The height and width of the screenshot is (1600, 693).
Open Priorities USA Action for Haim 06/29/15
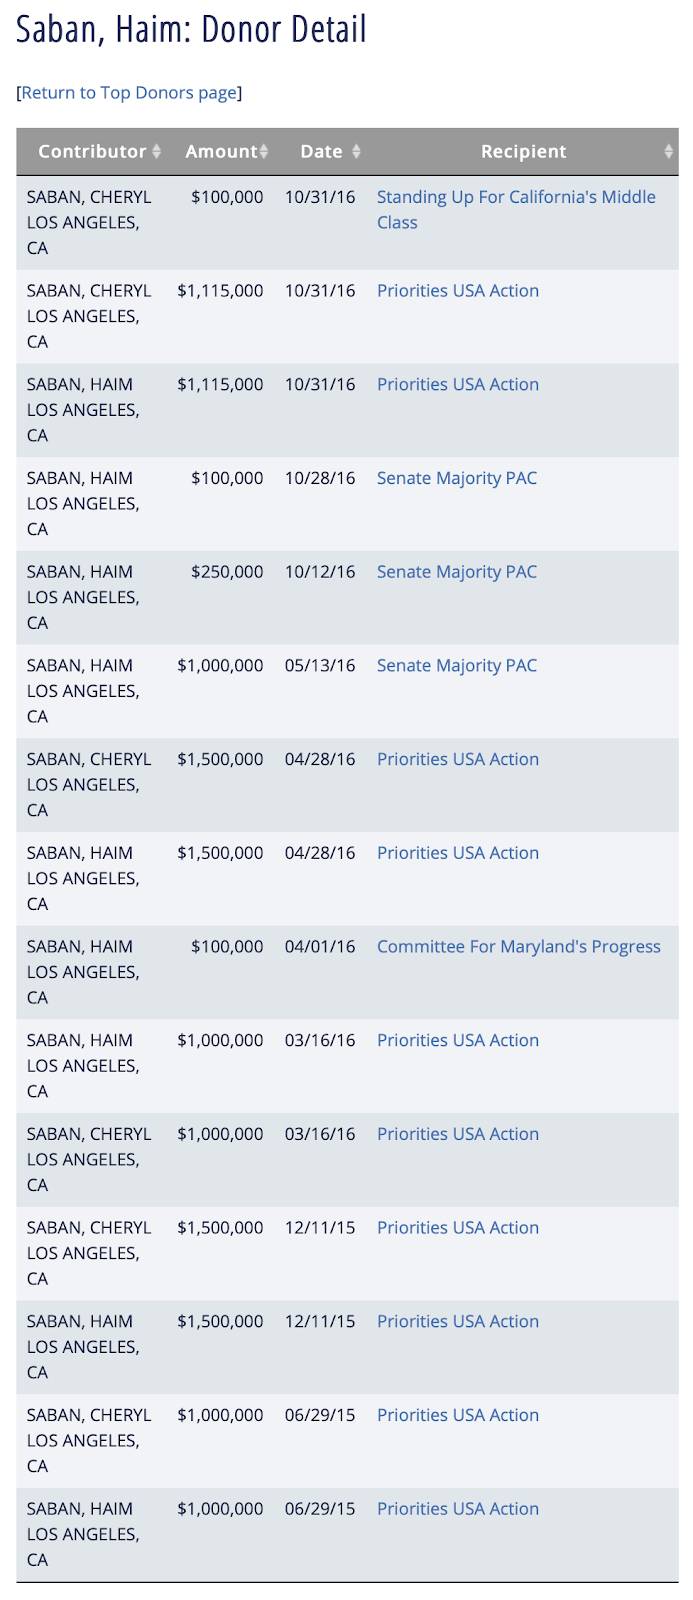pyautogui.click(x=457, y=1508)
